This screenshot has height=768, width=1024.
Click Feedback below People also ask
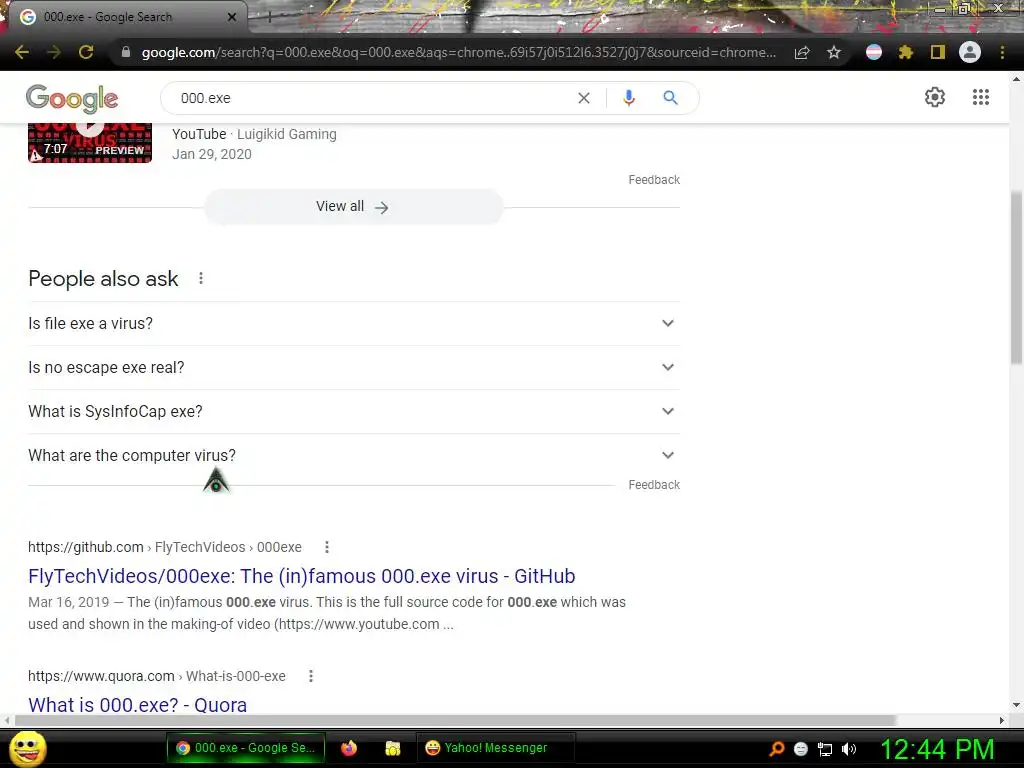click(654, 485)
